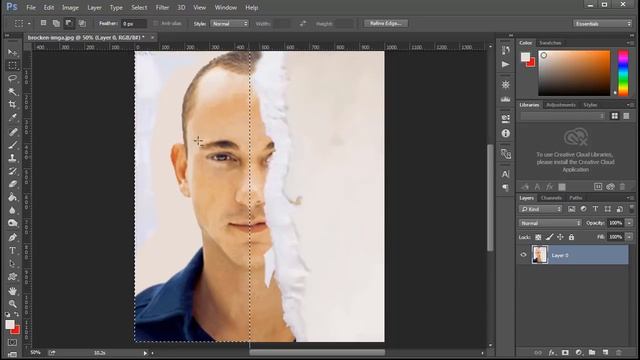Open the Opacity slider dropdown arrow
Screen dimensions: 640x360
click(x=629, y=223)
